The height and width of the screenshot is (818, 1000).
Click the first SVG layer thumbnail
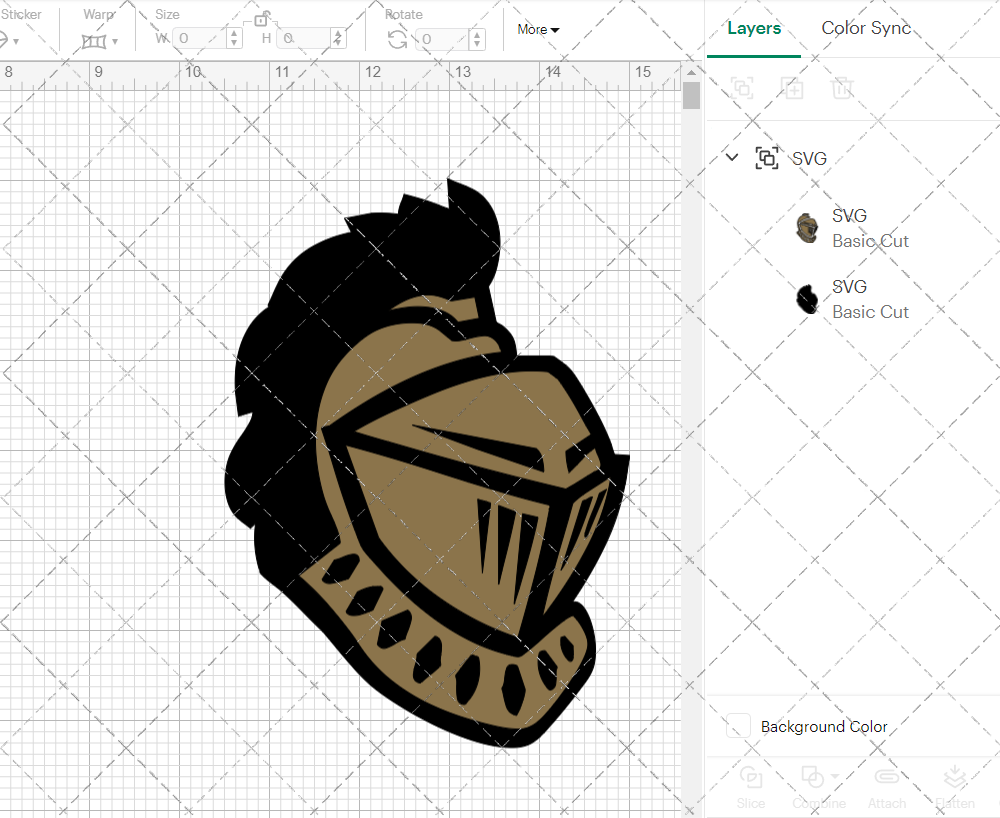[806, 227]
